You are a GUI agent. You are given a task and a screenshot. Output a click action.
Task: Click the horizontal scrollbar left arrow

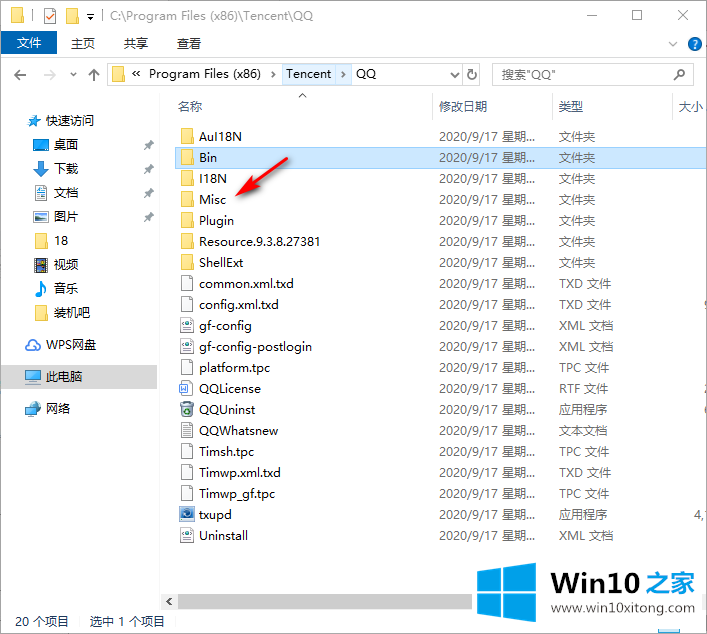tap(169, 601)
